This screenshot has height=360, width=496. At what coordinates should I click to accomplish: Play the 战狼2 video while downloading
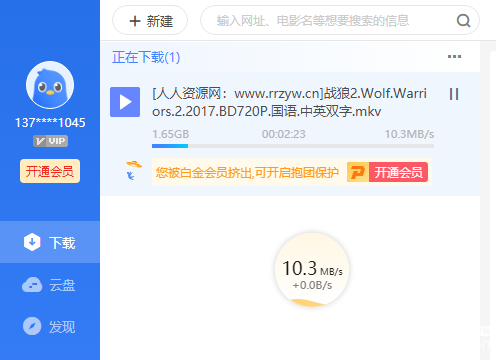click(125, 102)
